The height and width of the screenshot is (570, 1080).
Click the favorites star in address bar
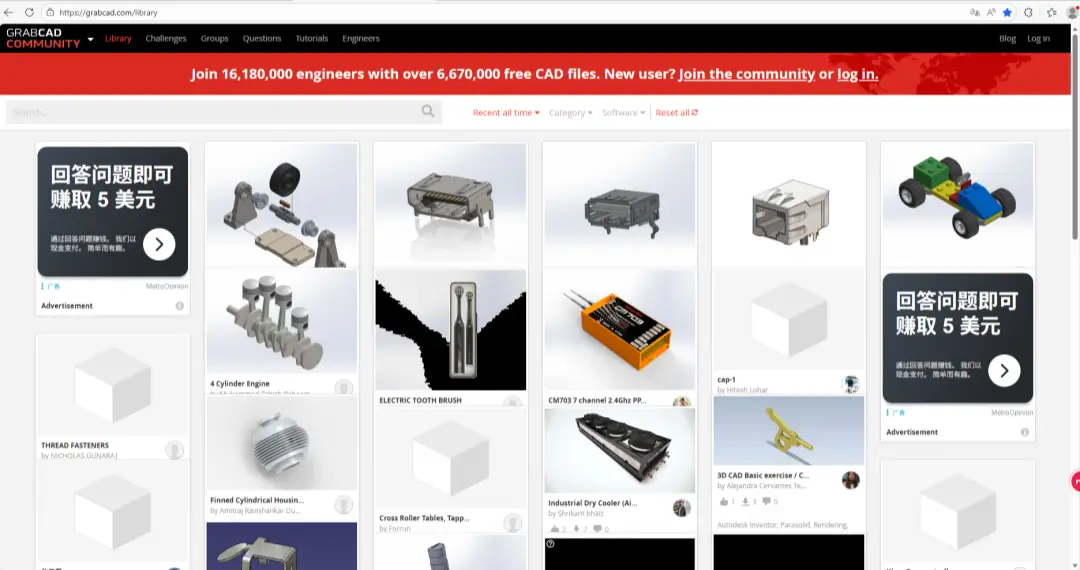(x=1007, y=13)
